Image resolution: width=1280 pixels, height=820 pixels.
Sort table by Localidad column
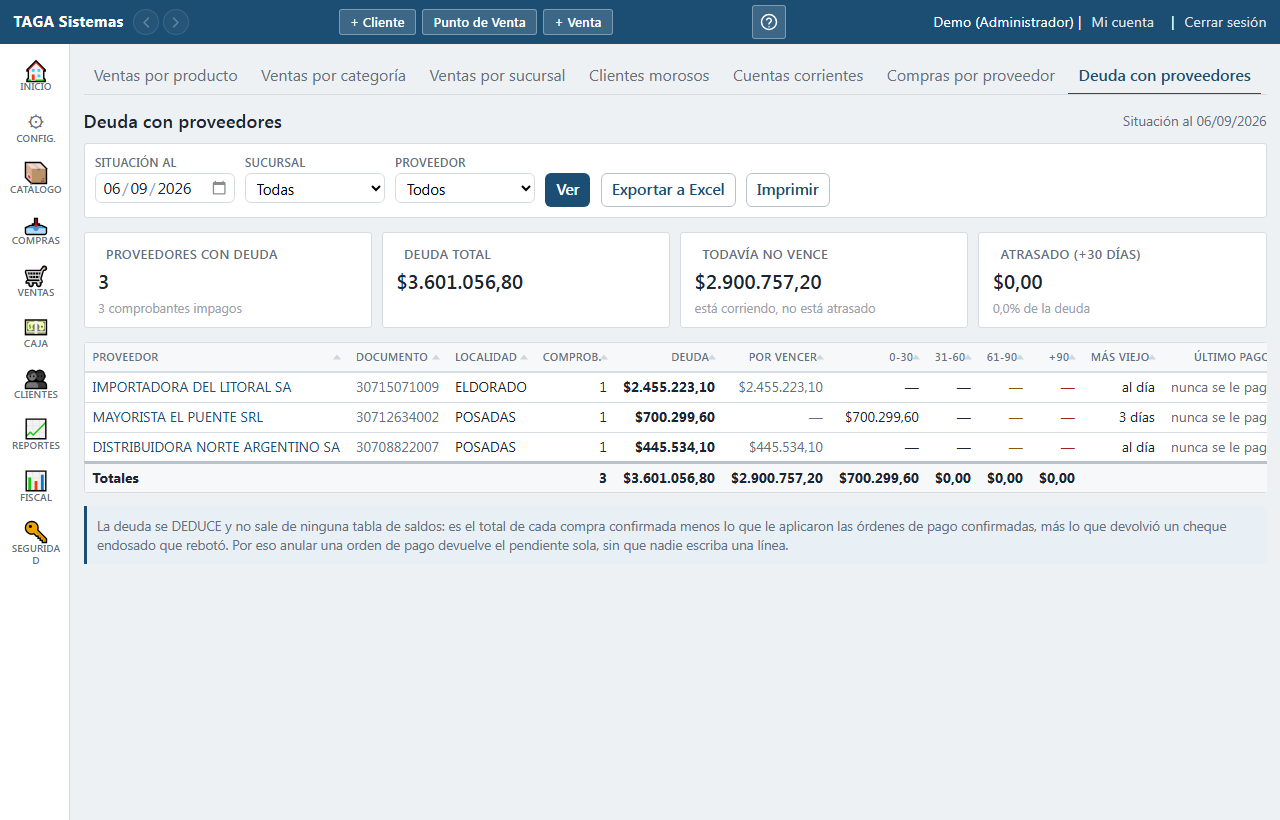(491, 357)
